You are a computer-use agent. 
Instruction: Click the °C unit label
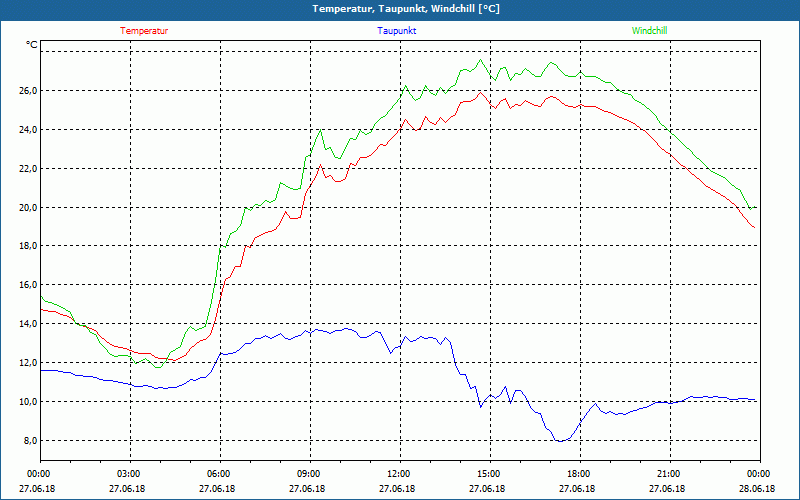32,45
